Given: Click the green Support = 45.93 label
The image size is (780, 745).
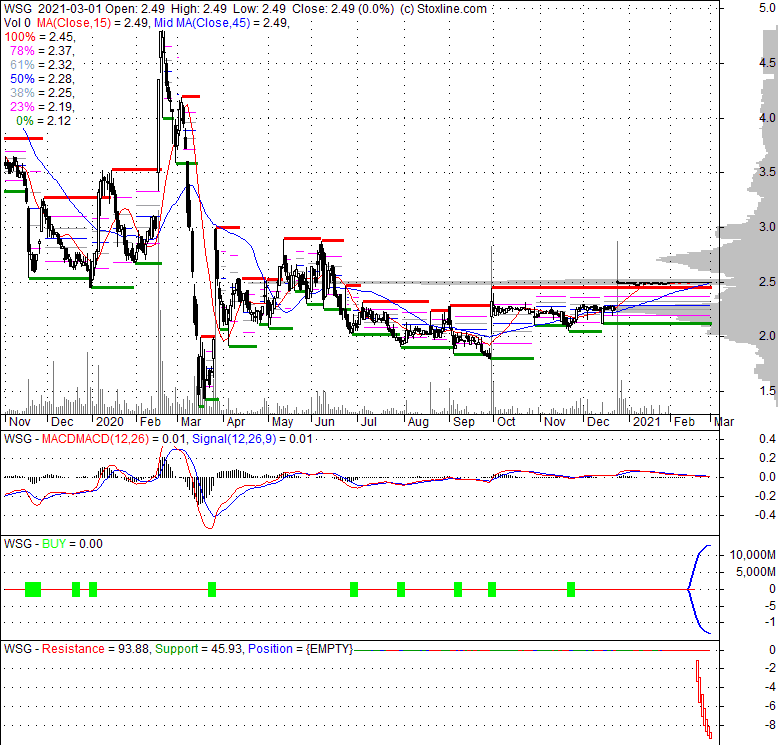Looking at the screenshot, I should (x=199, y=649).
